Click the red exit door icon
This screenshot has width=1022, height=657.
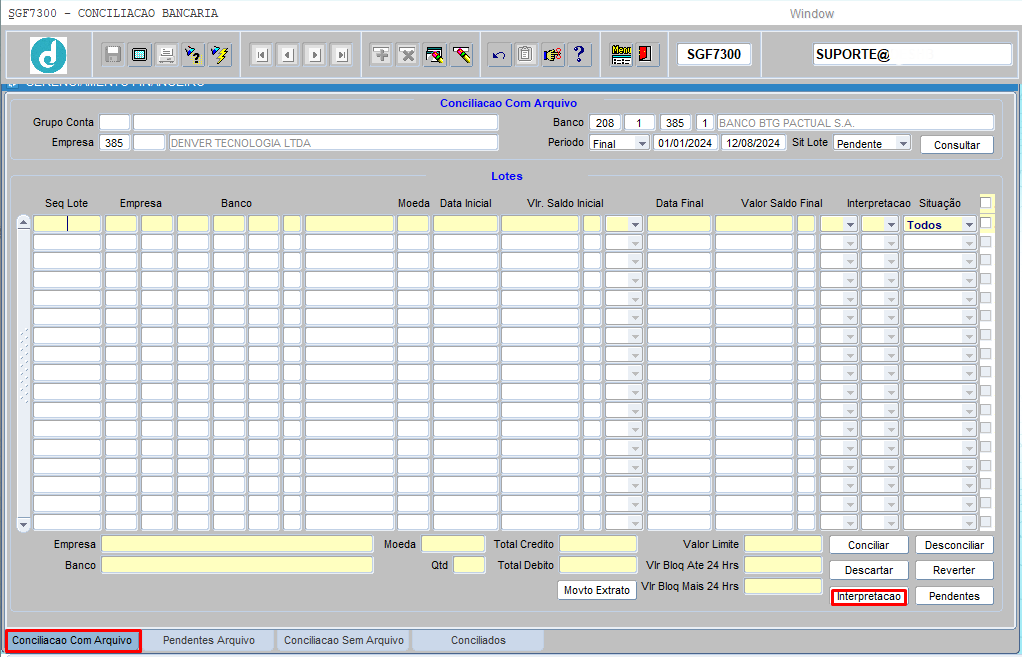coord(647,55)
